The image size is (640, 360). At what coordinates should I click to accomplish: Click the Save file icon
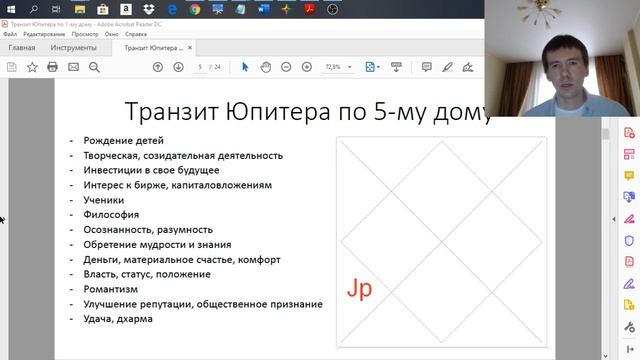coord(11,67)
